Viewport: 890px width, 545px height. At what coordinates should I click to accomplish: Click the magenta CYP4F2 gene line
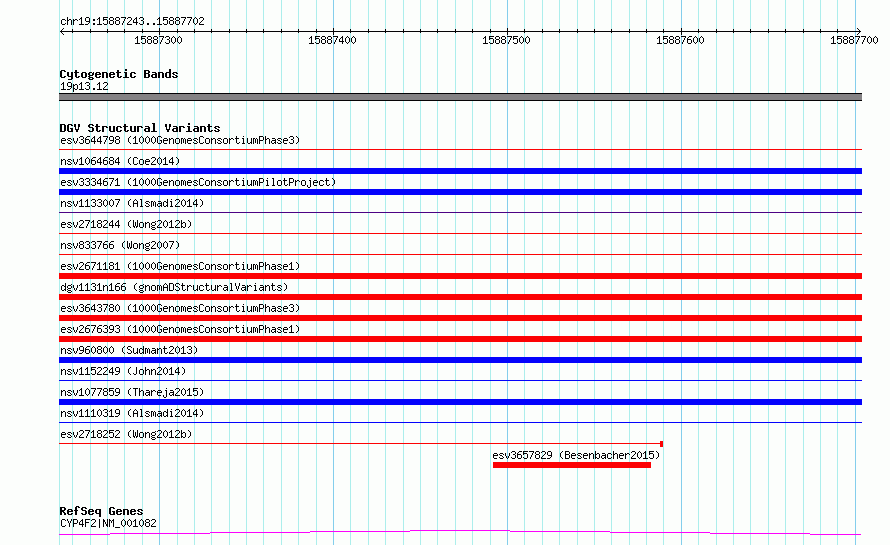click(x=460, y=533)
